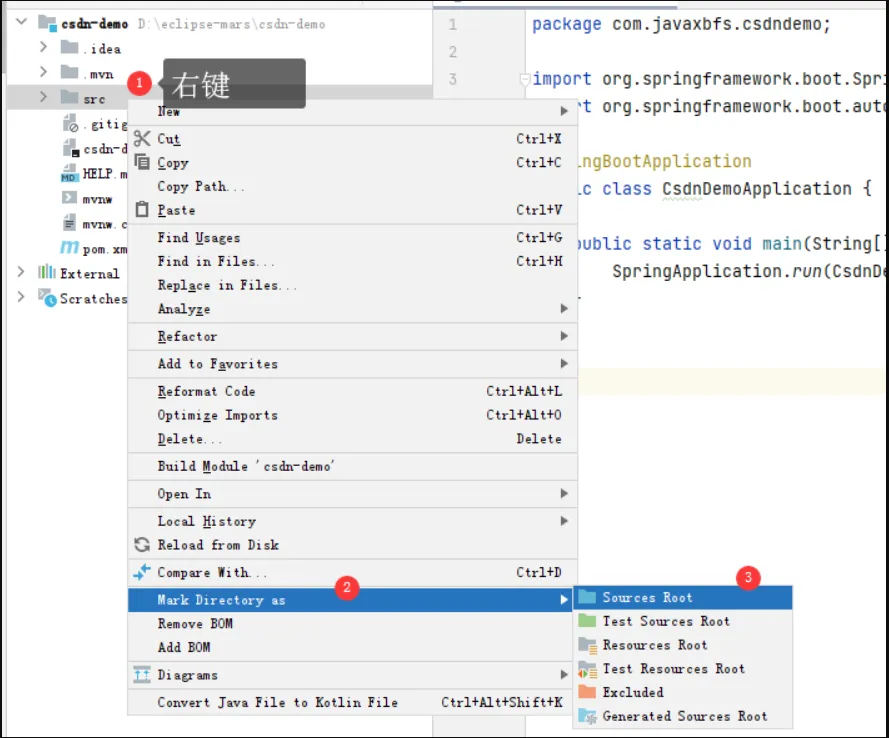Expand Scratches node in project tree

(21, 297)
